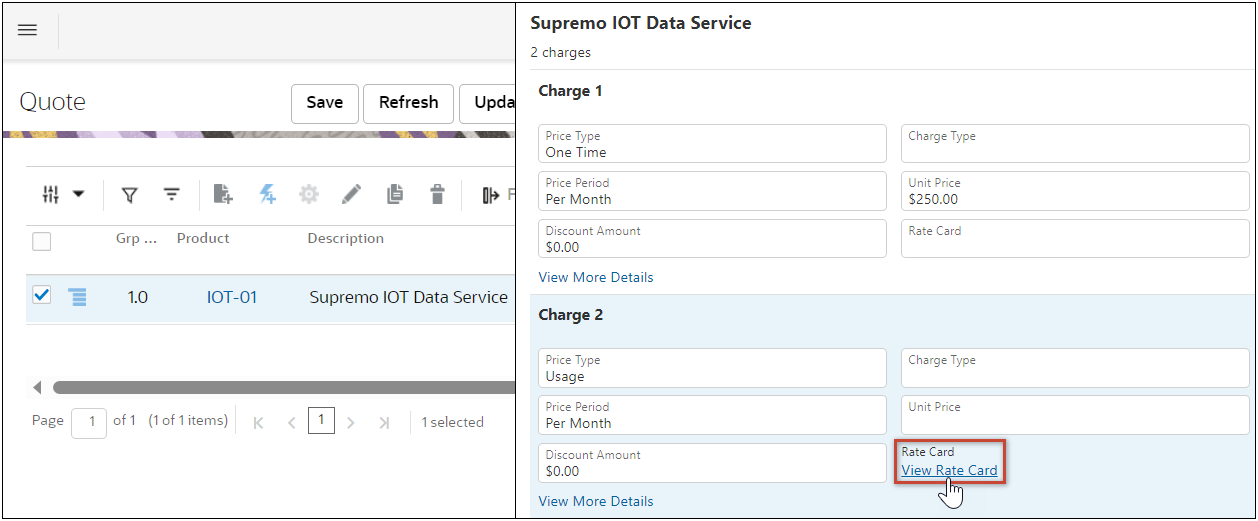Uncheck the IOT-01 row checkbox
The width and height of the screenshot is (1258, 521).
42,296
